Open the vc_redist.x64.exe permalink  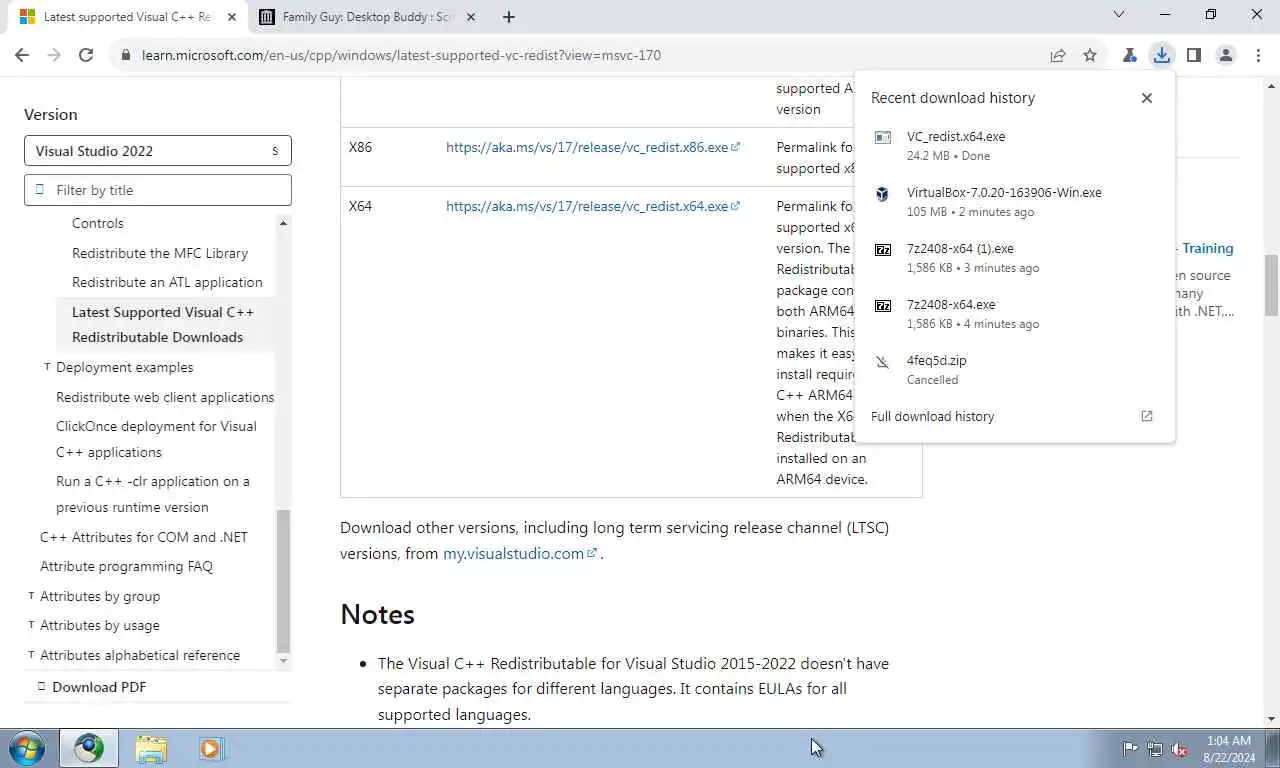point(593,206)
